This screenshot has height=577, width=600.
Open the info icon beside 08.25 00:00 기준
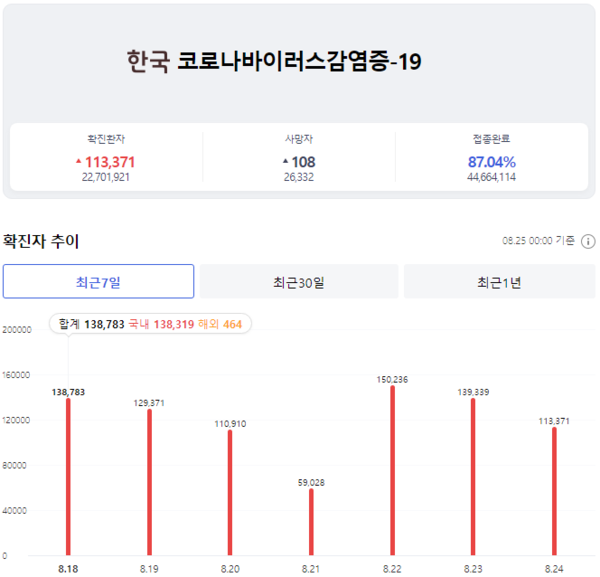[588, 241]
